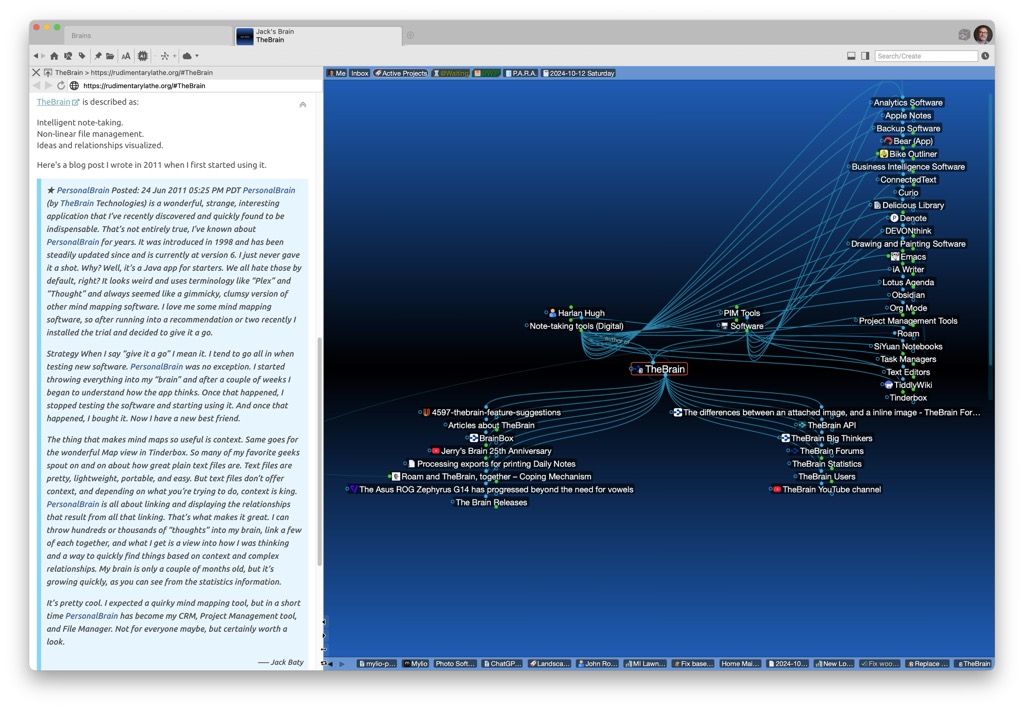Open the history clock icon beside search
The height and width of the screenshot is (709, 1024).
985,56
